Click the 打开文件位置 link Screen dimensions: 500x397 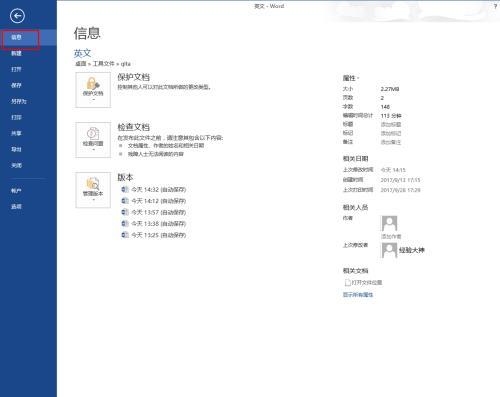tap(367, 282)
